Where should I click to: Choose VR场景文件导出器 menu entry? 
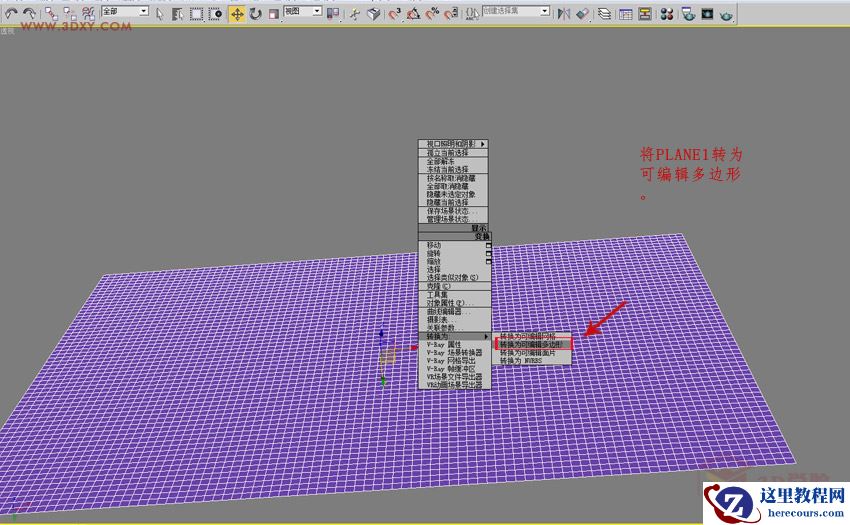(454, 376)
